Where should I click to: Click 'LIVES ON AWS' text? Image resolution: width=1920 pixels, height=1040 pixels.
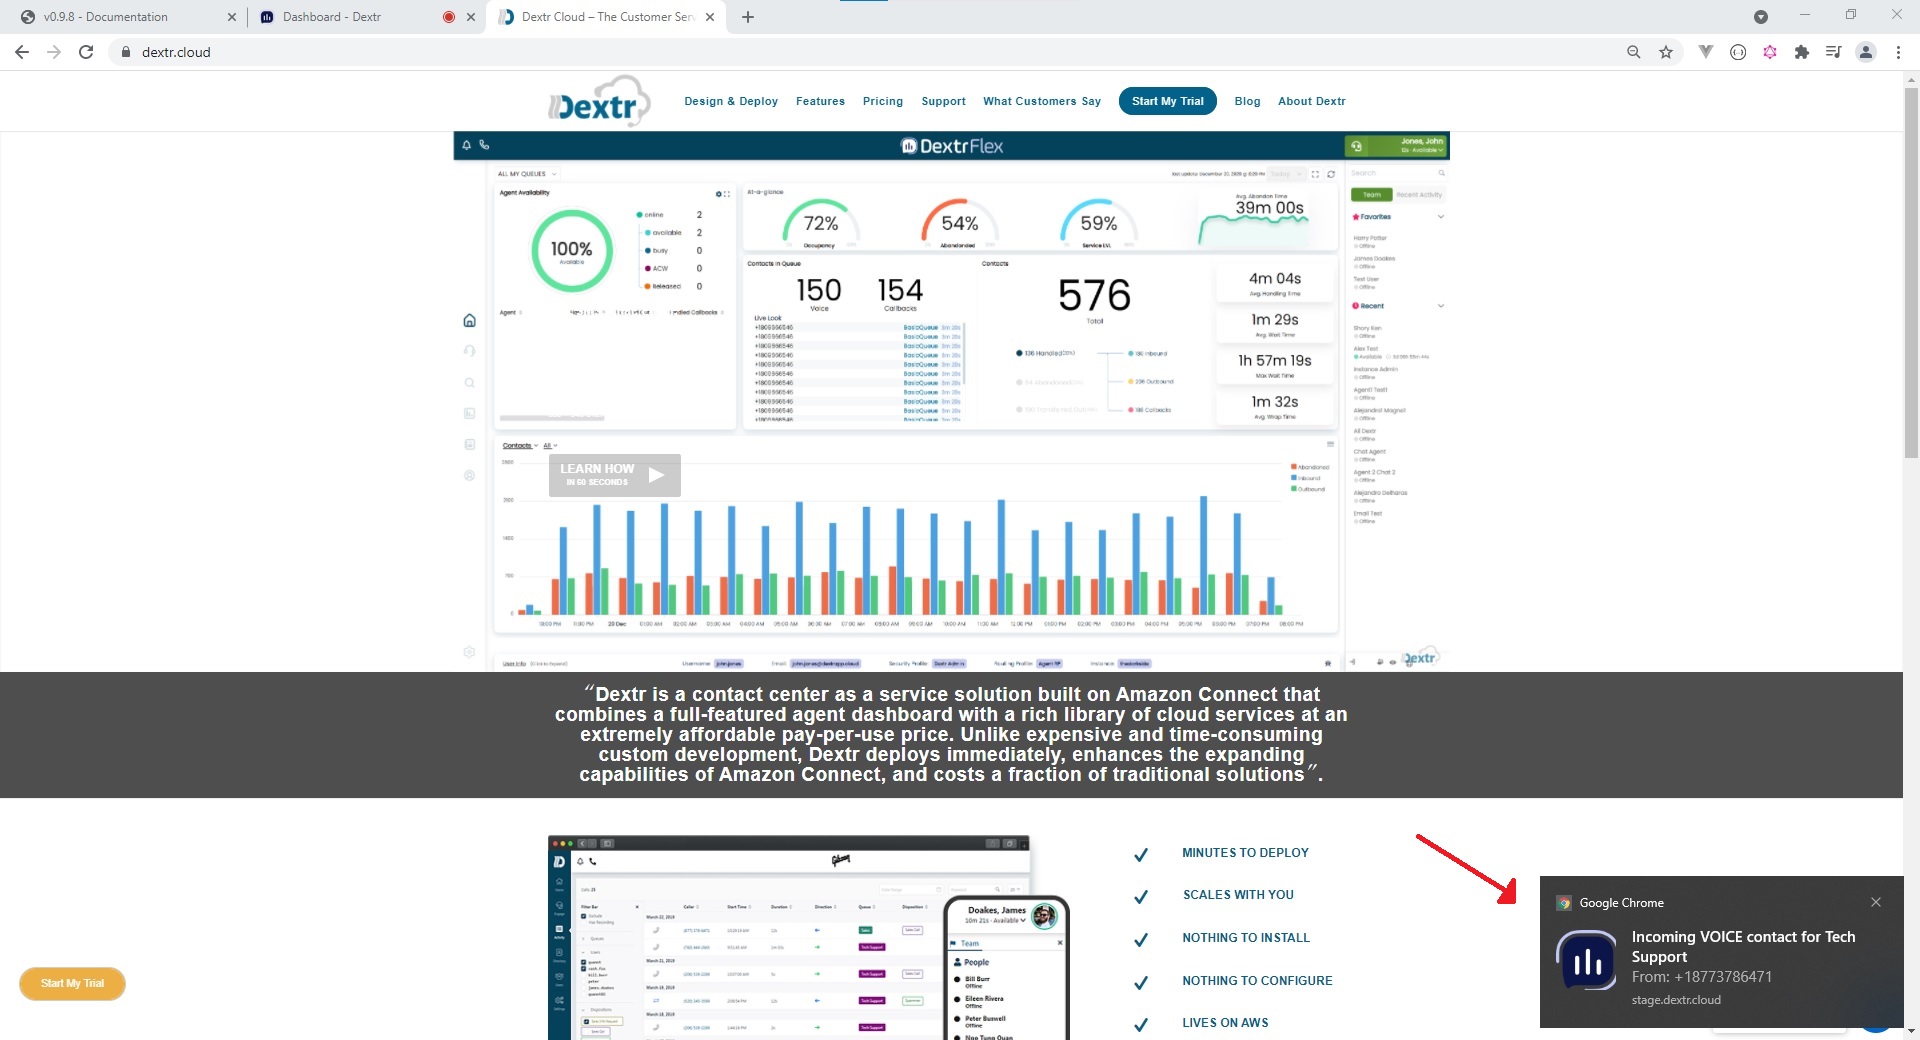1225,1023
